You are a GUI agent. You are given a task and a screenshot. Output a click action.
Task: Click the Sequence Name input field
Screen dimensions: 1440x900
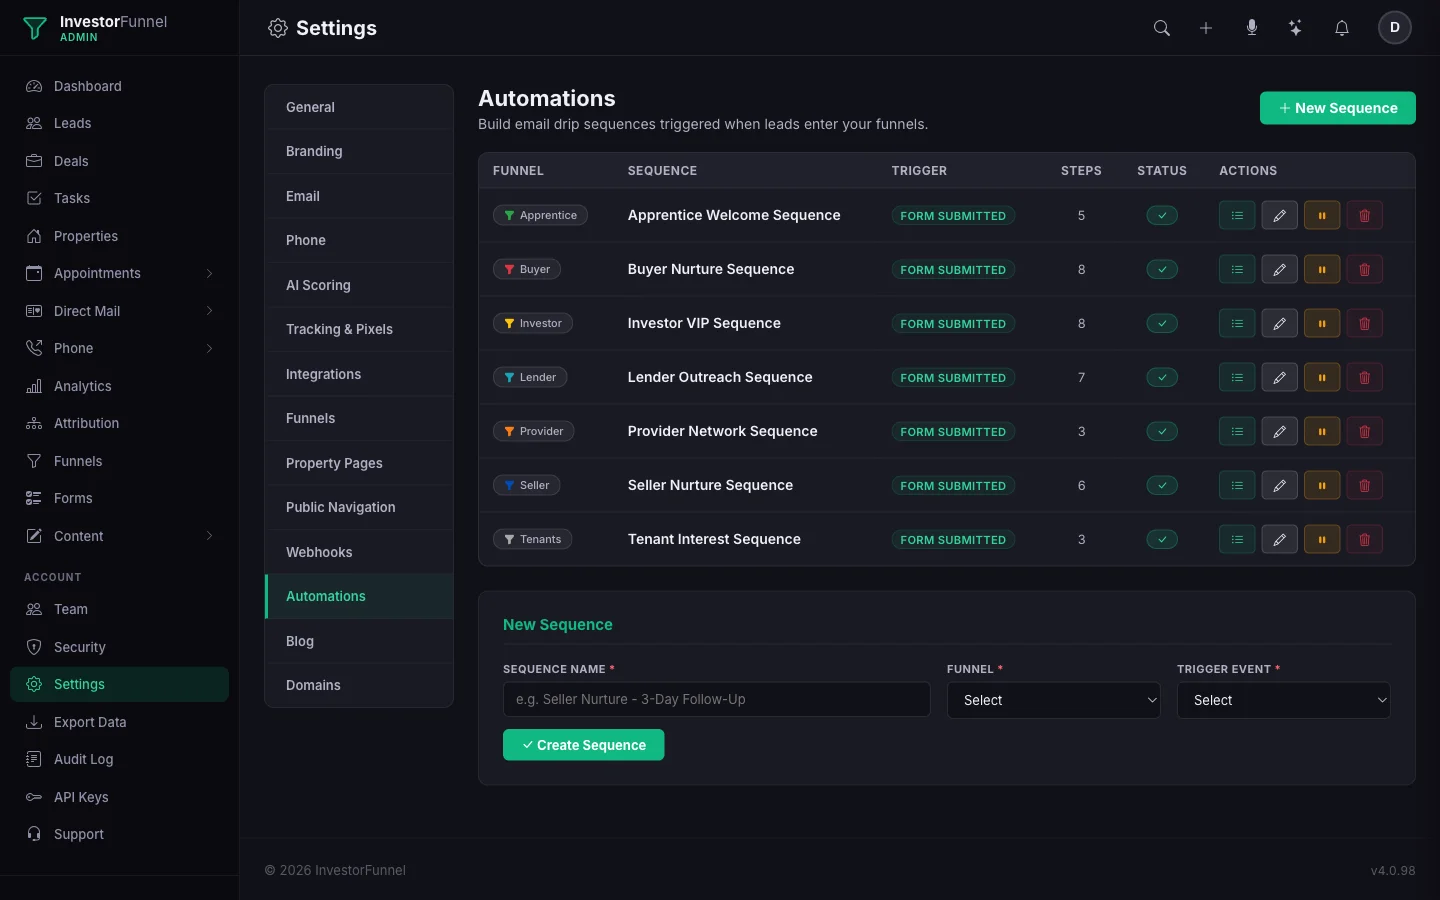716,700
